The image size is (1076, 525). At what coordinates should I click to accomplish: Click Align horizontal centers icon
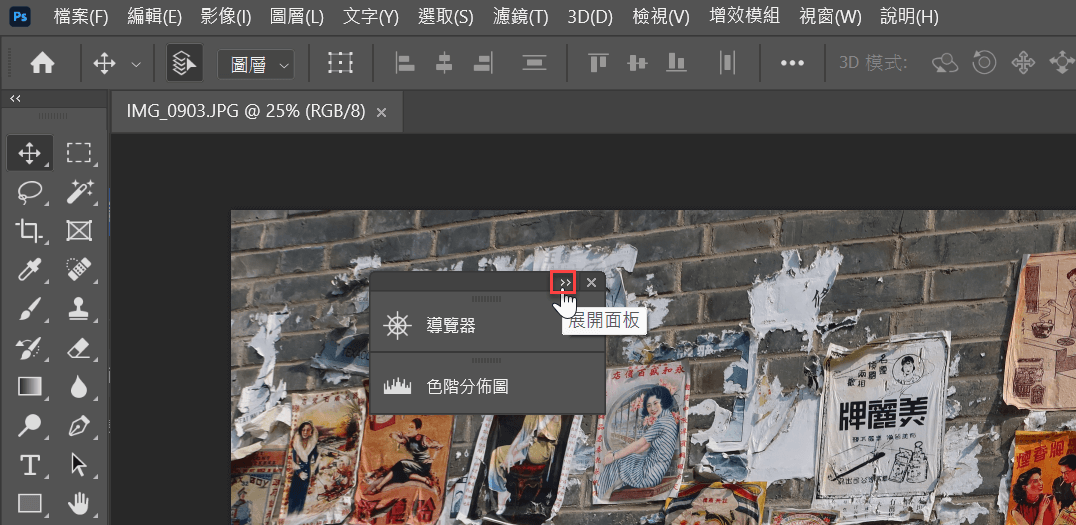click(444, 63)
